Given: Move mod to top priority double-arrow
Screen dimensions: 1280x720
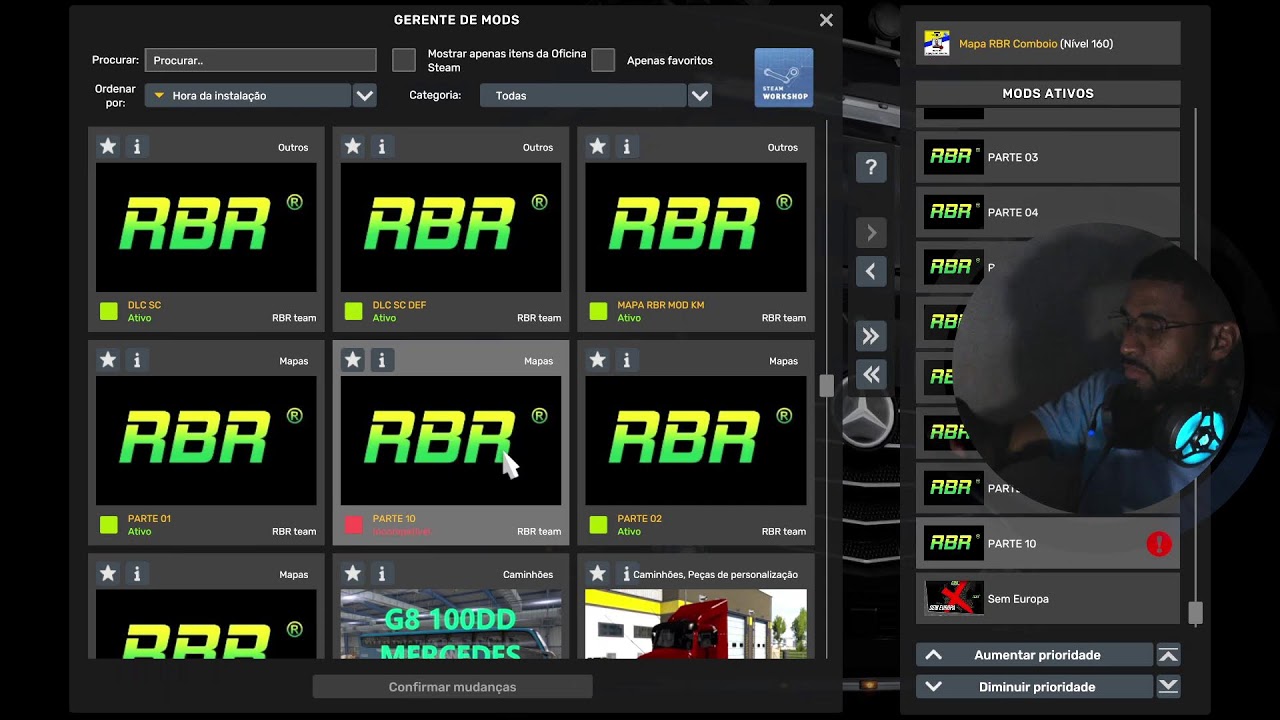Looking at the screenshot, I should [x=1168, y=655].
